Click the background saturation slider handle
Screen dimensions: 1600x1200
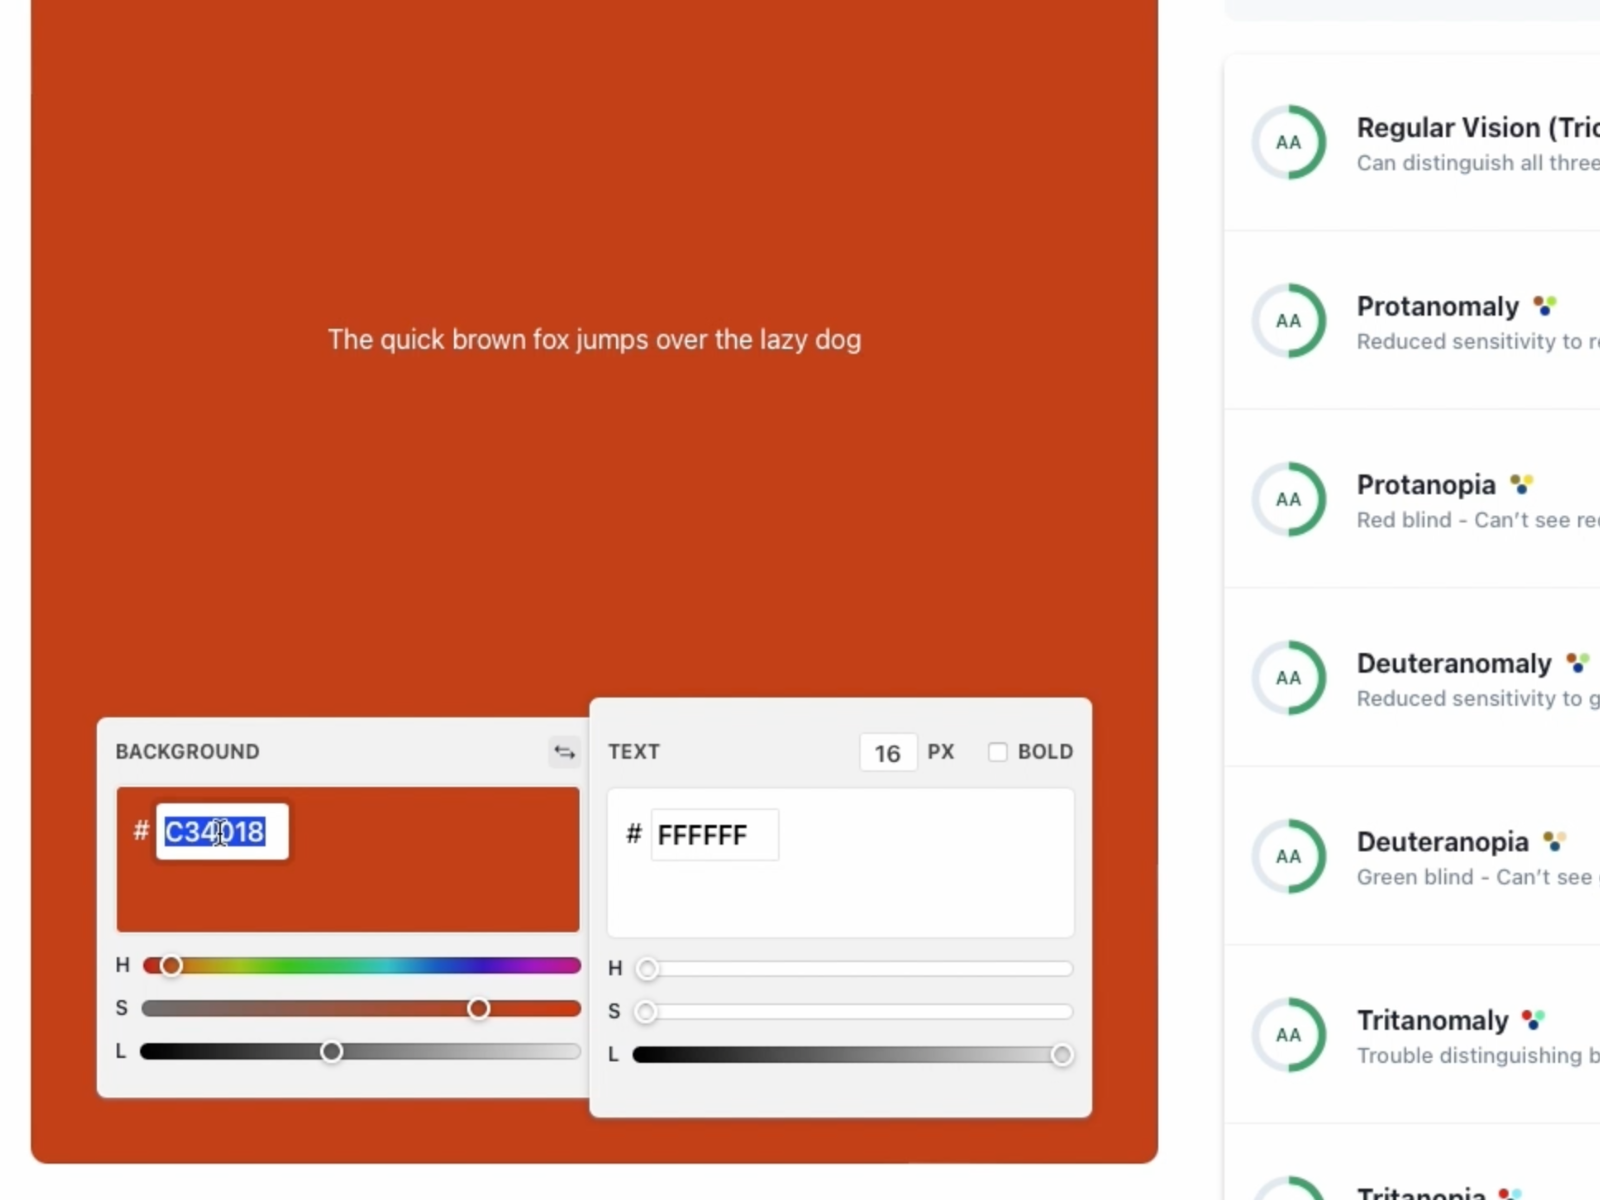(479, 1008)
